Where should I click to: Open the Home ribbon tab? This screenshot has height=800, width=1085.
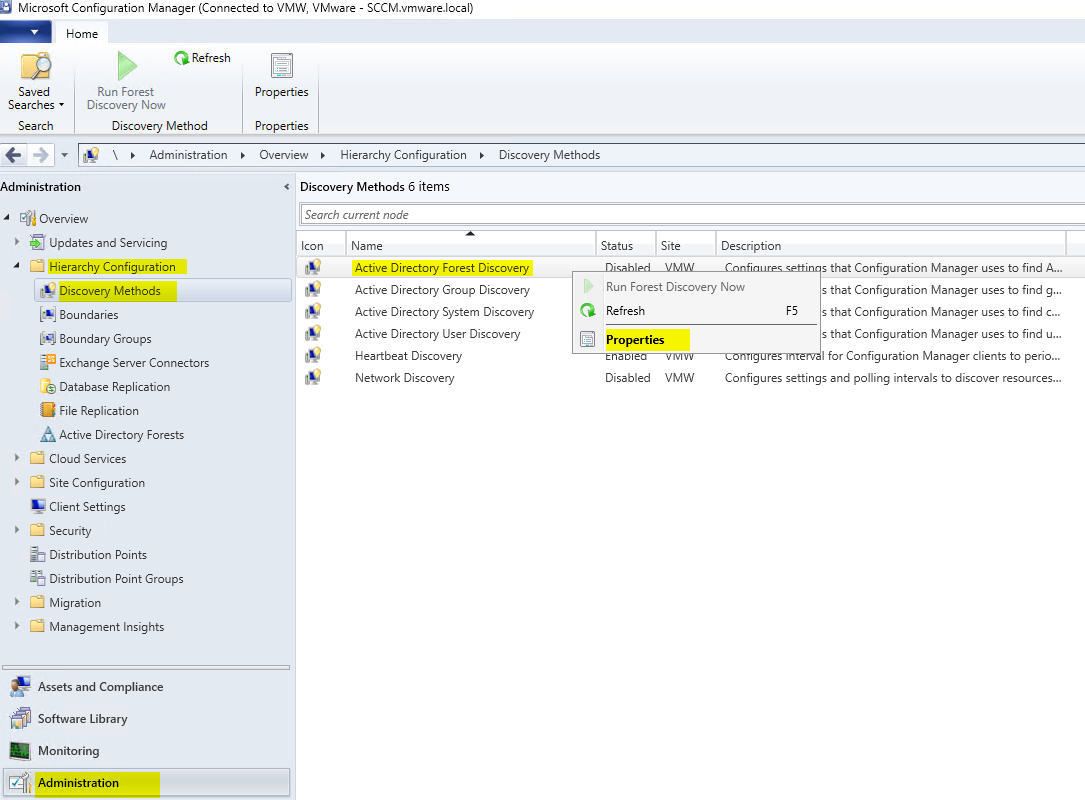(x=82, y=33)
